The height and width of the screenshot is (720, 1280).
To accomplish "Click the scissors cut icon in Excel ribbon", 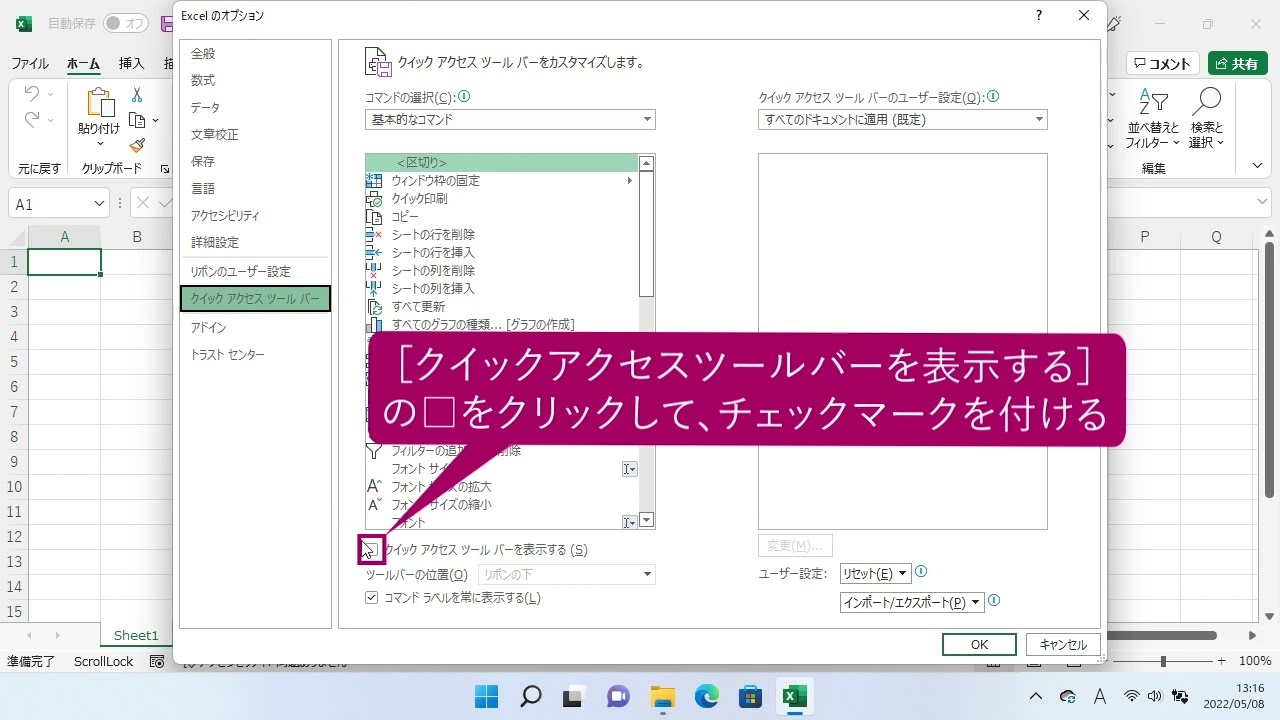I will (137, 95).
